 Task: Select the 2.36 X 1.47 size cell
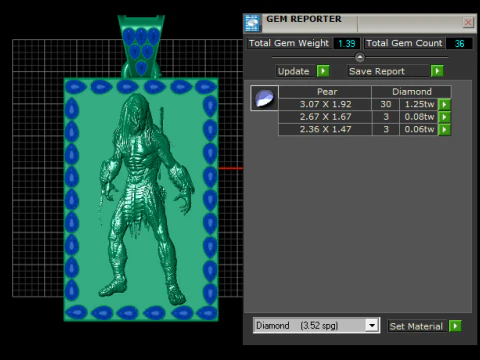325,129
